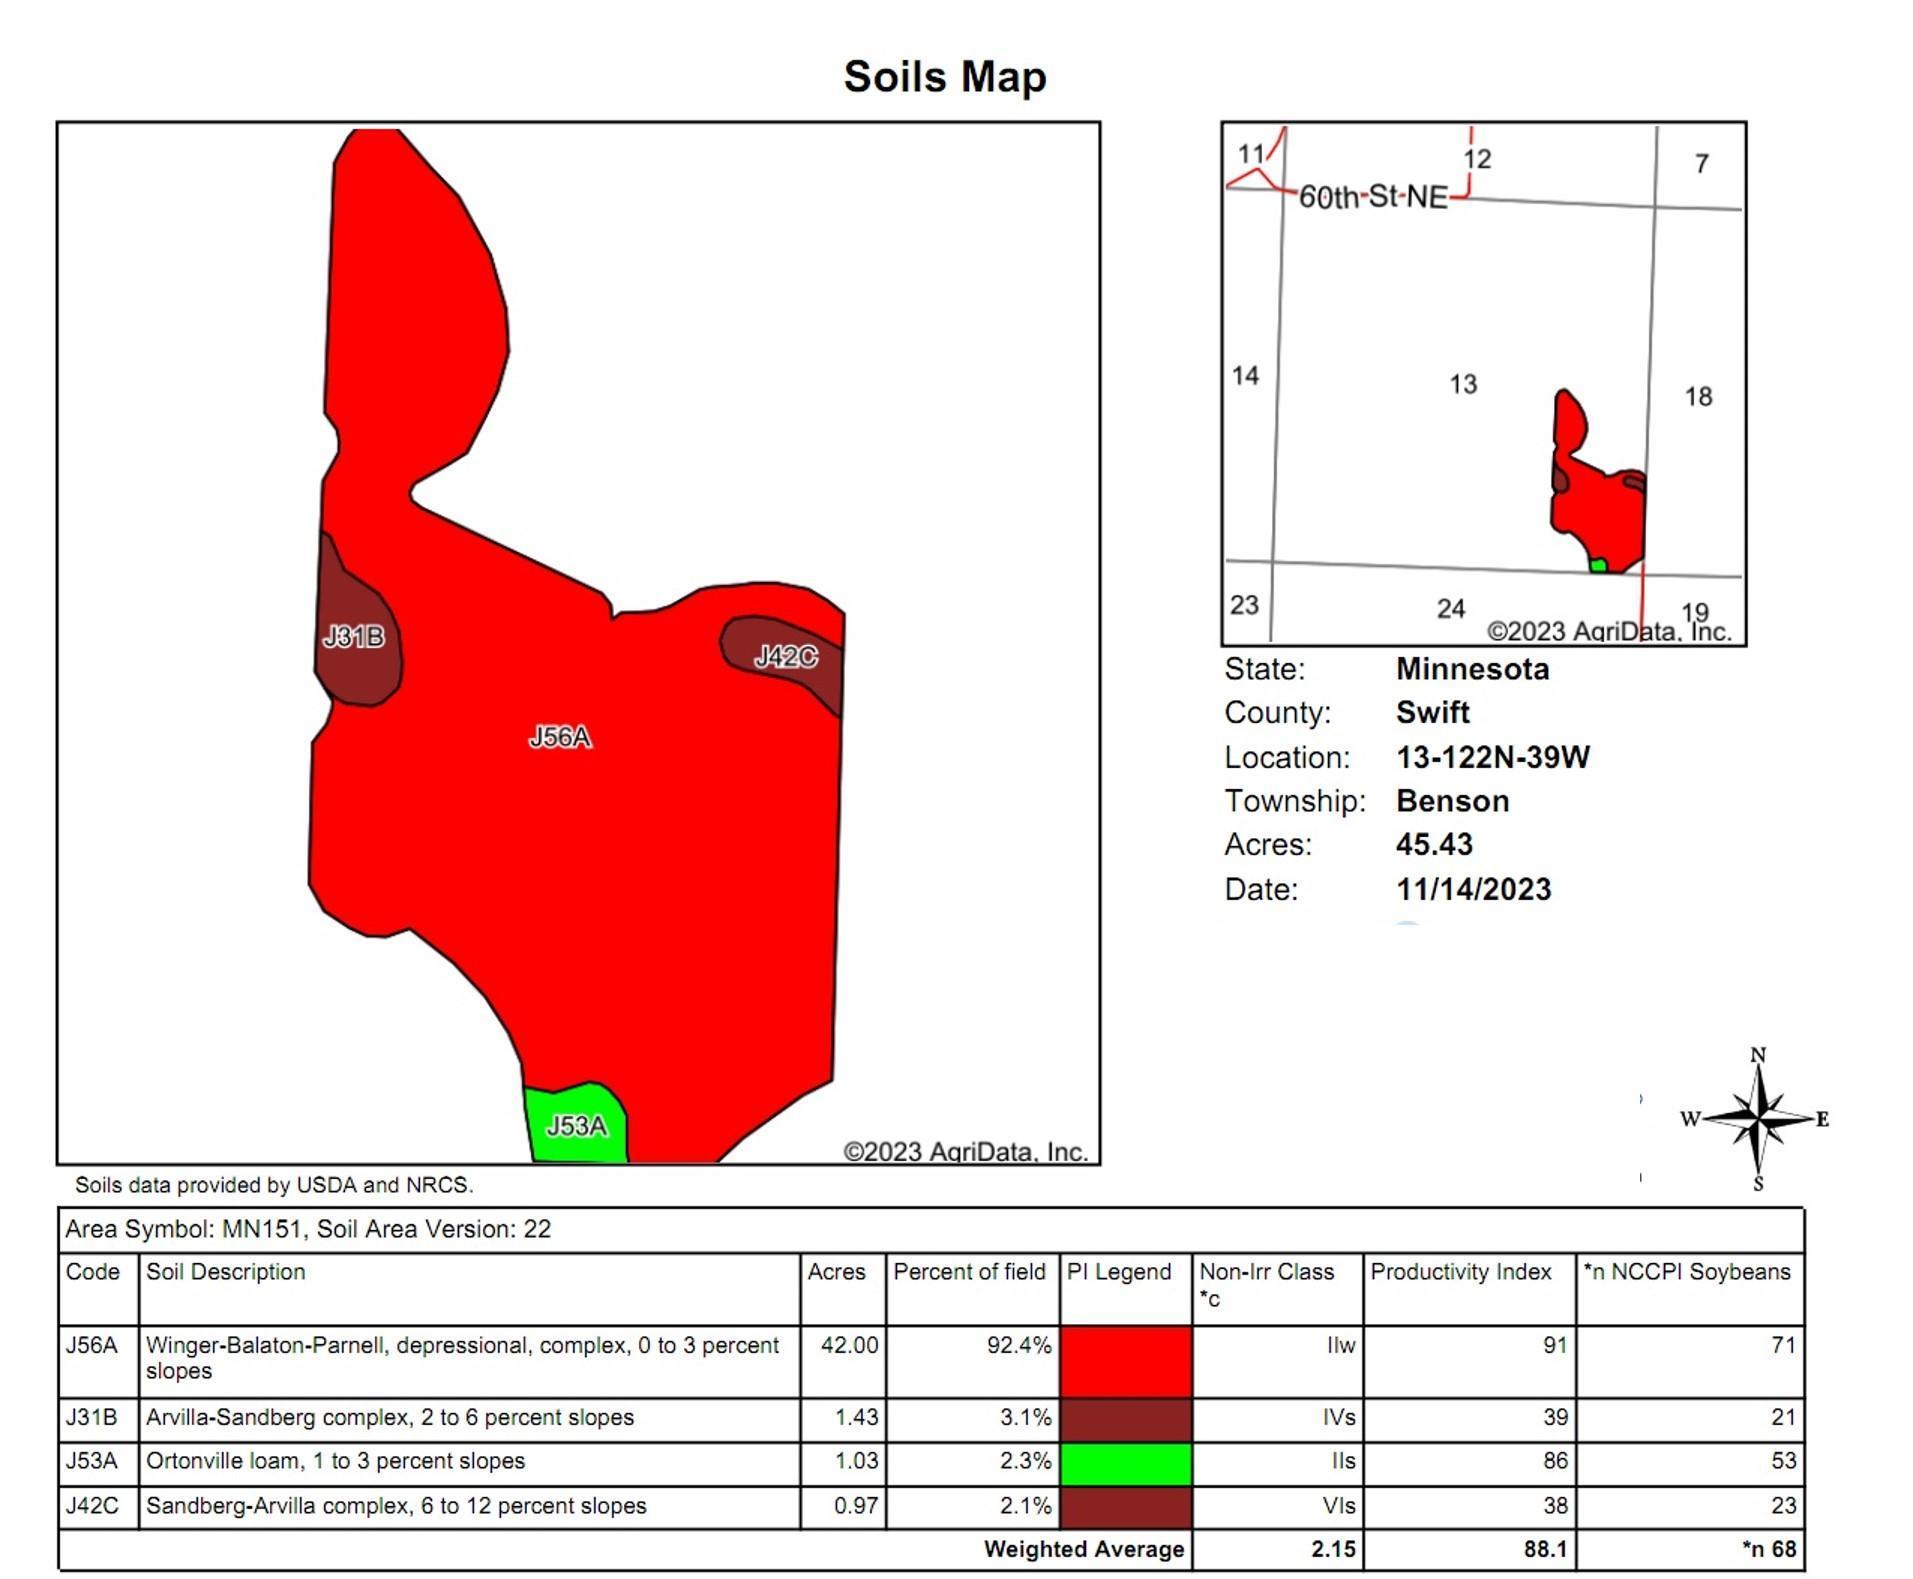Viewport: 1913px width, 1579px height.
Task: Click the Soils Map title
Action: [x=944, y=77]
